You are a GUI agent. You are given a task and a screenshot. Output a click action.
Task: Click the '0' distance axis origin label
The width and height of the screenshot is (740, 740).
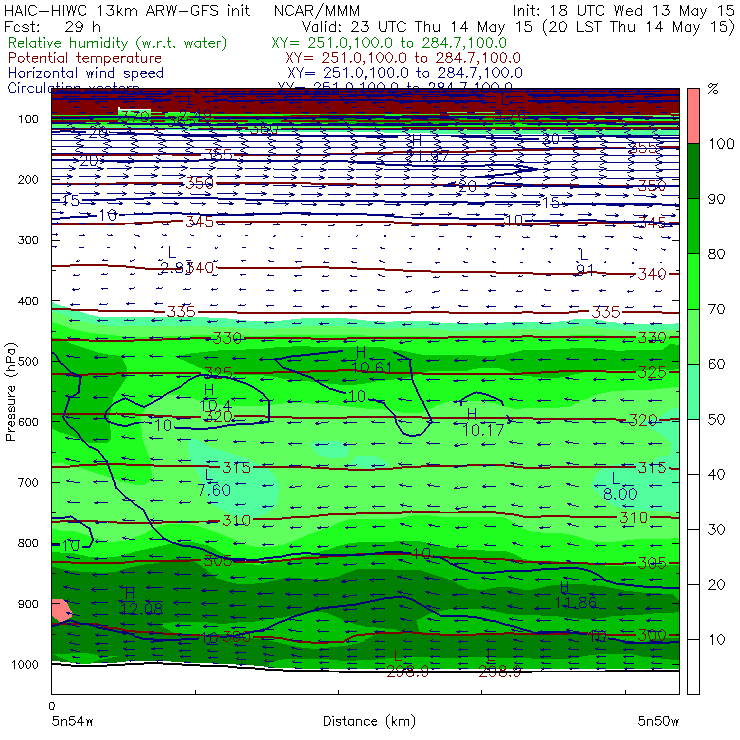pos(52,706)
